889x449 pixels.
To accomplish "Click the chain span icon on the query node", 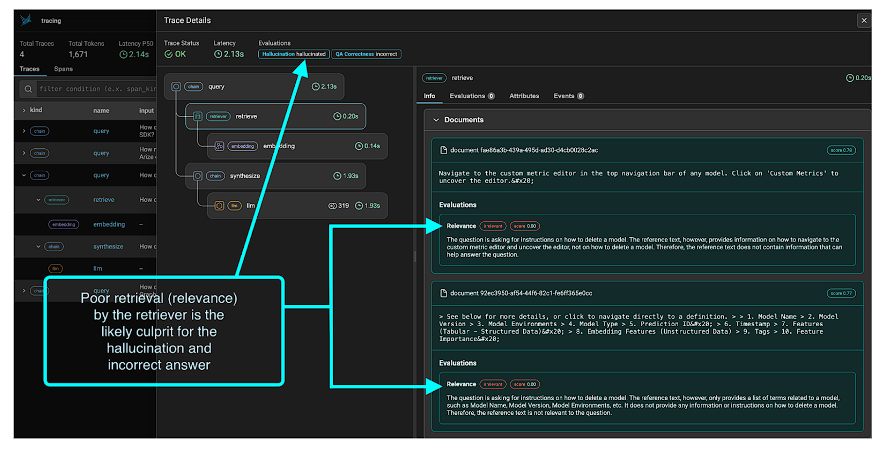I will pos(176,87).
